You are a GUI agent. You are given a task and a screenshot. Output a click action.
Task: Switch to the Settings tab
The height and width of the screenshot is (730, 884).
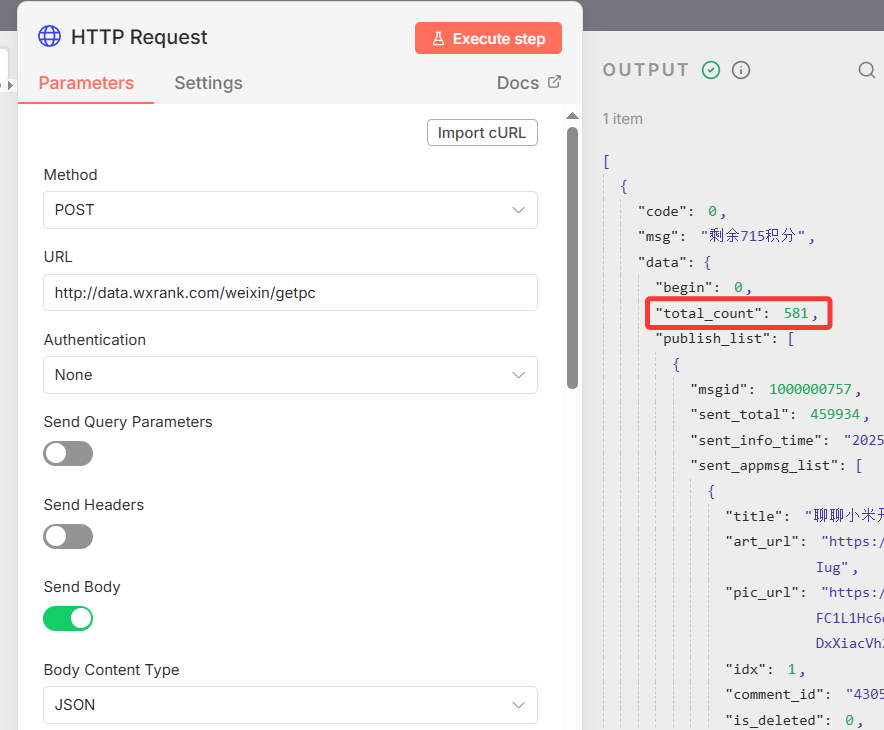pos(208,83)
